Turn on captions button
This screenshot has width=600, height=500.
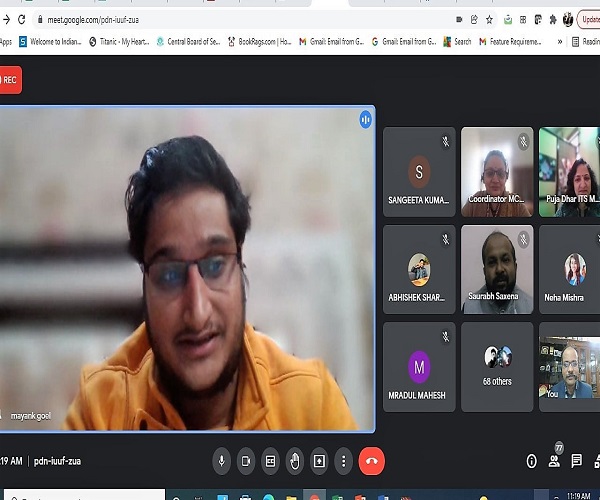pos(271,461)
